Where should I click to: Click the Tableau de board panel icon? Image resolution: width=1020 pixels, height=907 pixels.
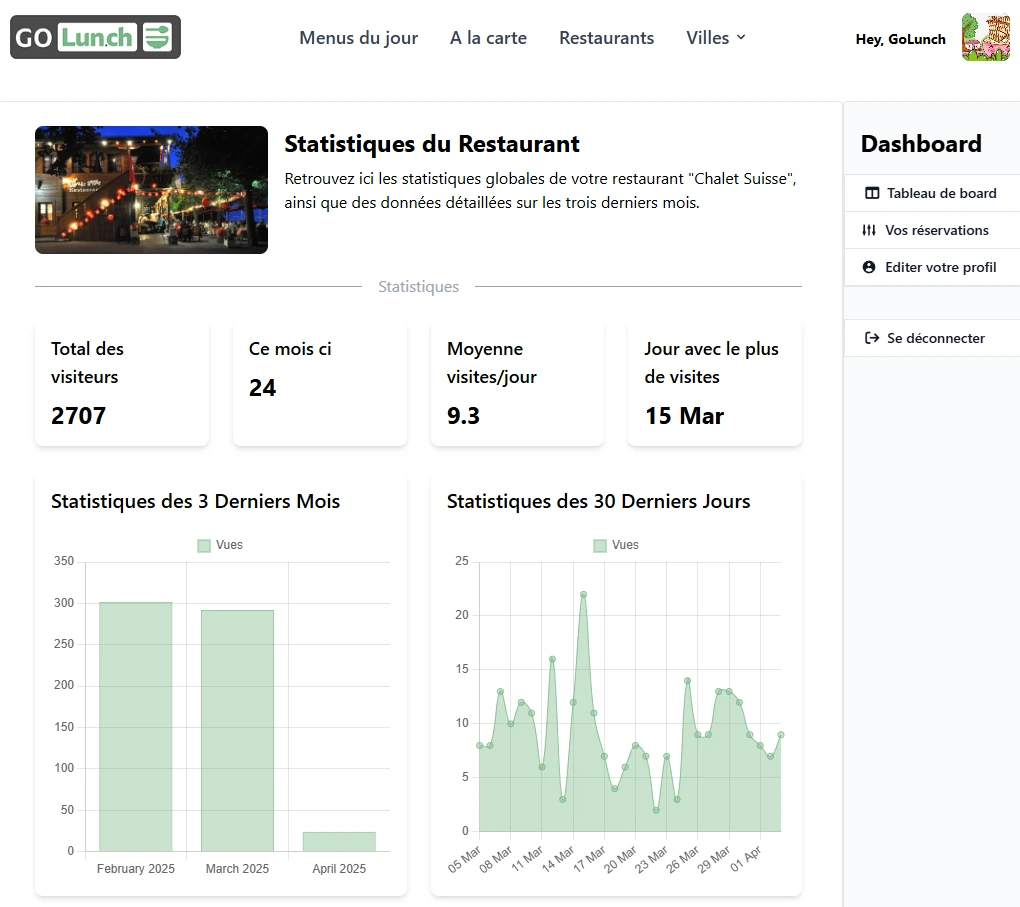[x=872, y=193]
